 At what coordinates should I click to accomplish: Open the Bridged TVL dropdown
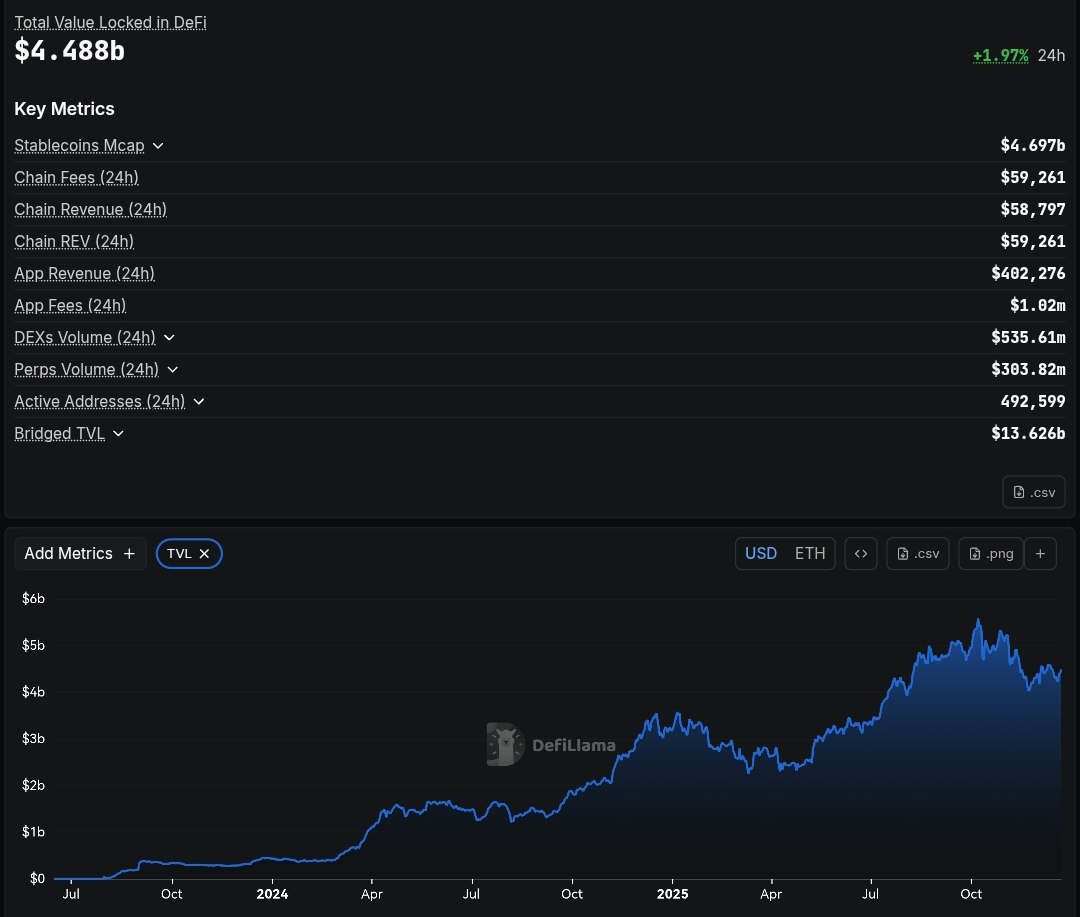point(118,434)
